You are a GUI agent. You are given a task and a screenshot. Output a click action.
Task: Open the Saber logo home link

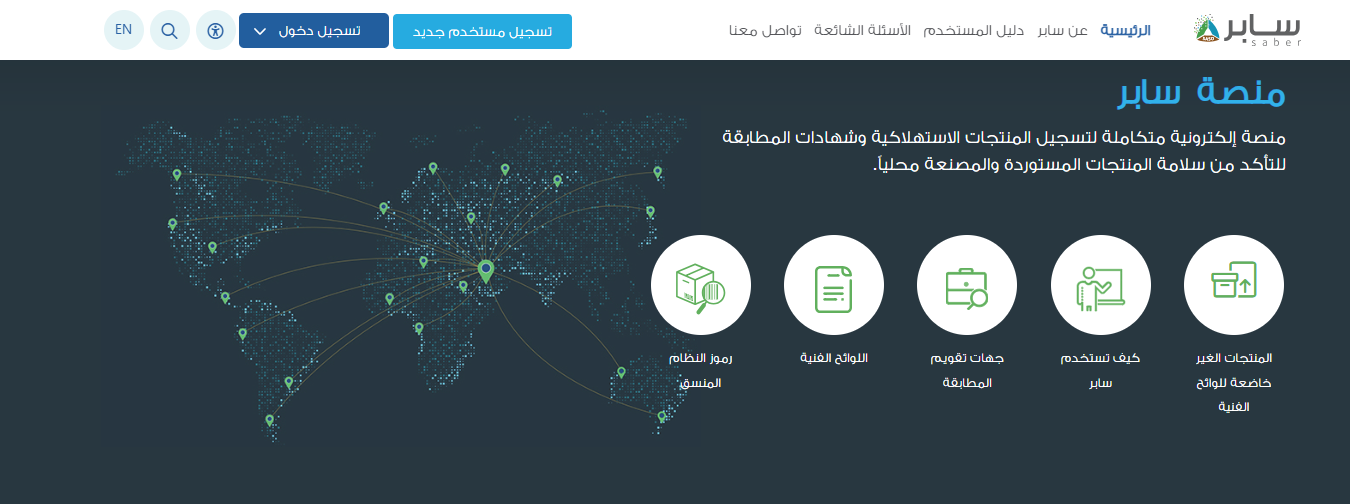tap(1248, 29)
